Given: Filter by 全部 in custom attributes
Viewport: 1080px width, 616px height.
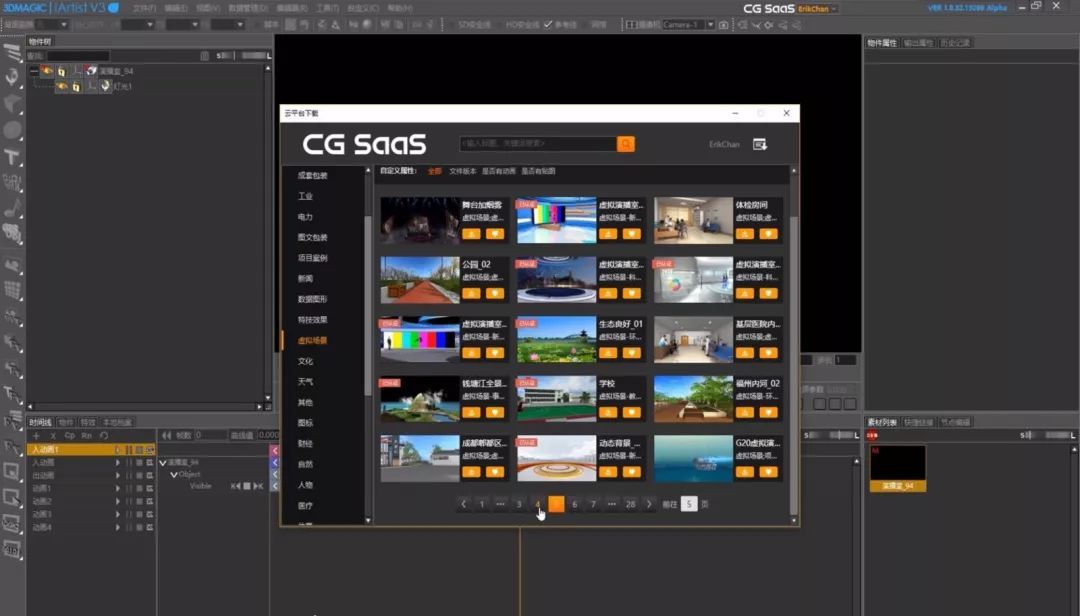Looking at the screenshot, I should (x=435, y=171).
